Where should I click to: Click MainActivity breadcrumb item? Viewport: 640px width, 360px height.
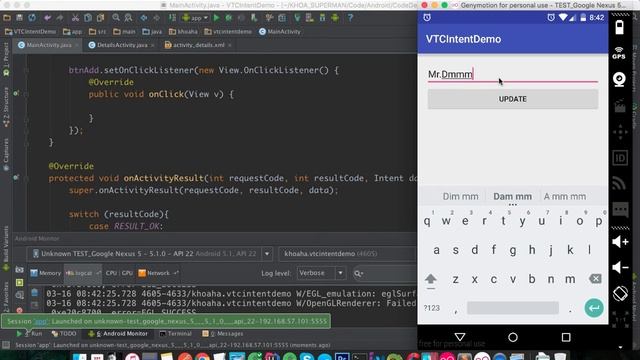[280, 31]
